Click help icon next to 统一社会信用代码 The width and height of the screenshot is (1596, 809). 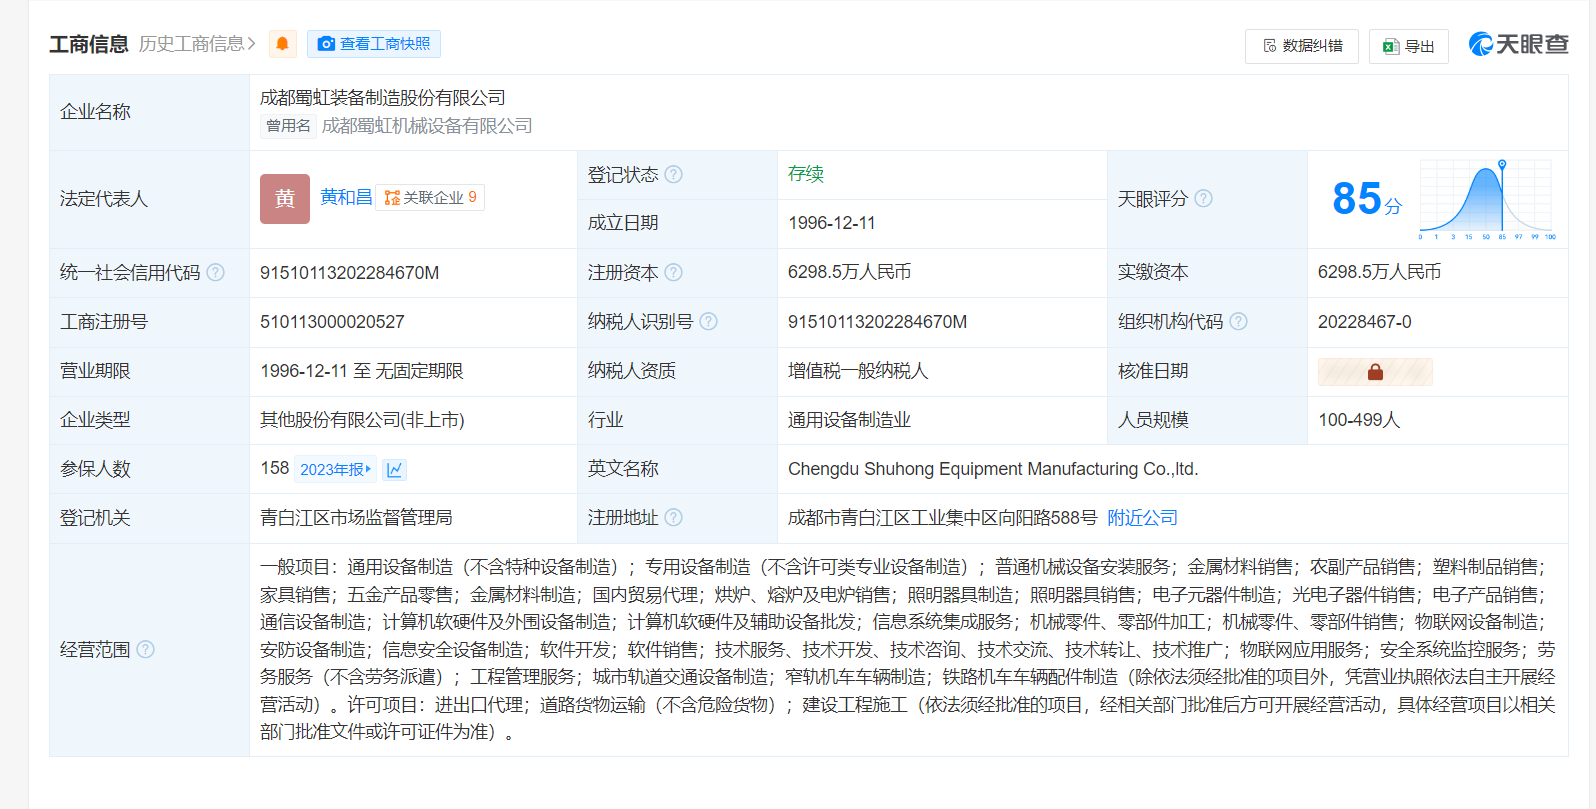click(215, 272)
